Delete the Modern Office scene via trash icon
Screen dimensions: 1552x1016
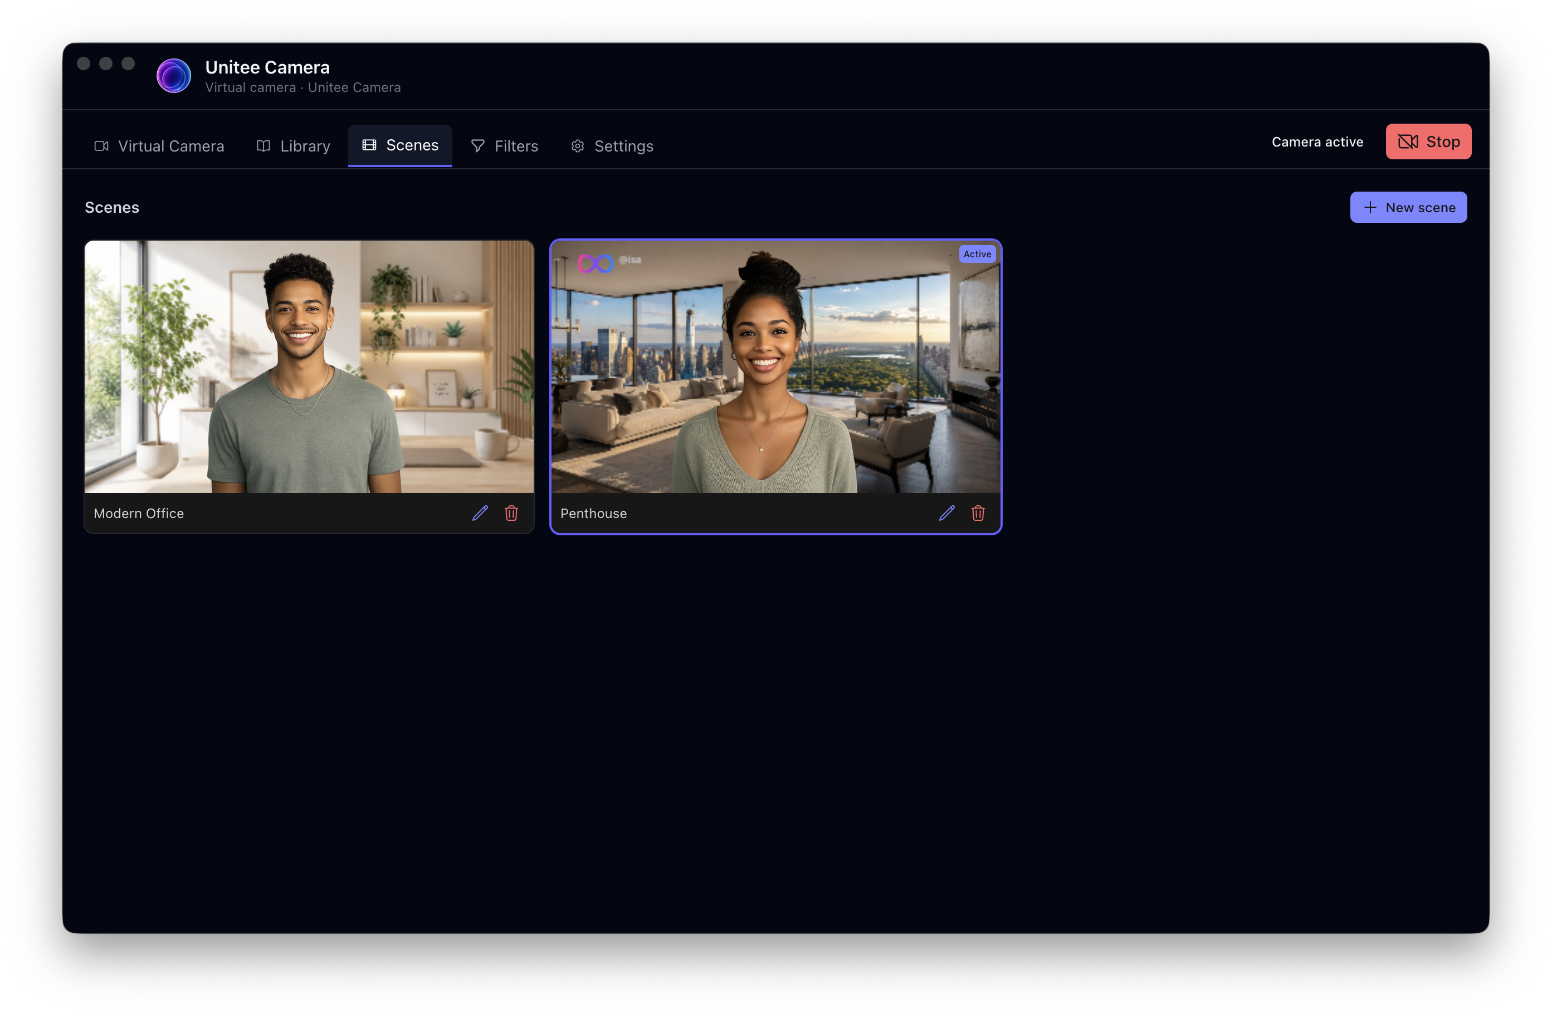[511, 513]
